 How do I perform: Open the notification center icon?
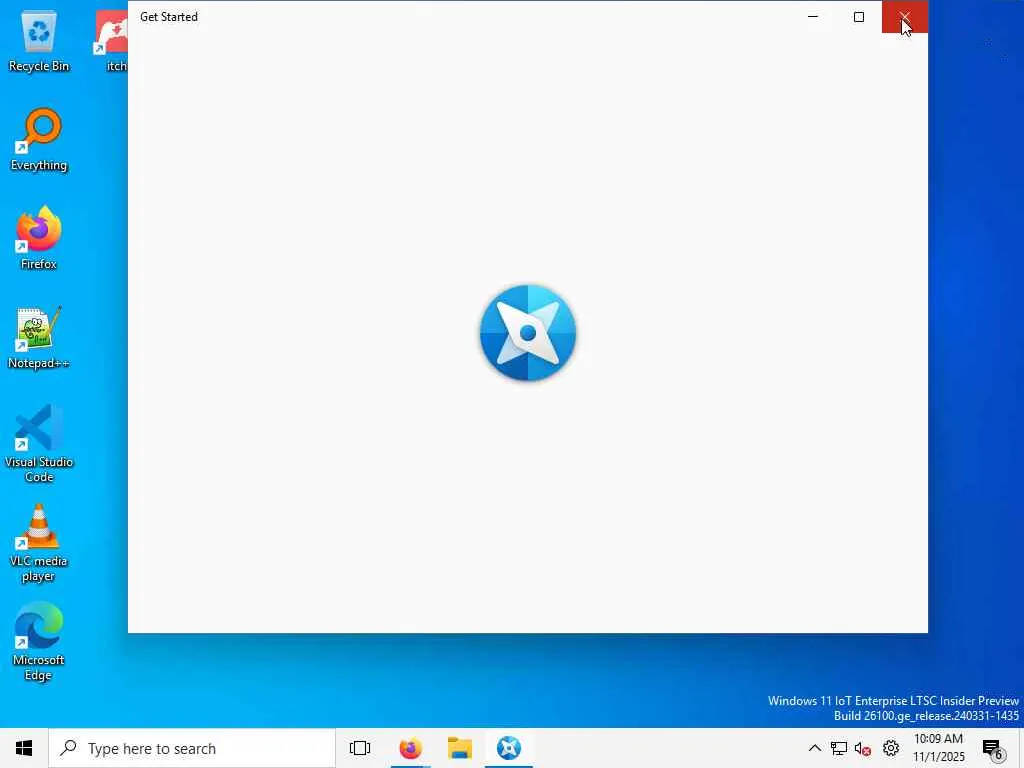993,748
